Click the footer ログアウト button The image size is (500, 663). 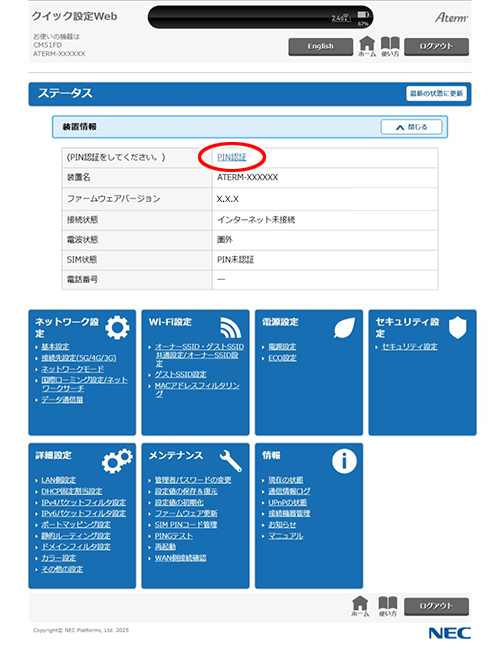pyautogui.click(x=436, y=606)
